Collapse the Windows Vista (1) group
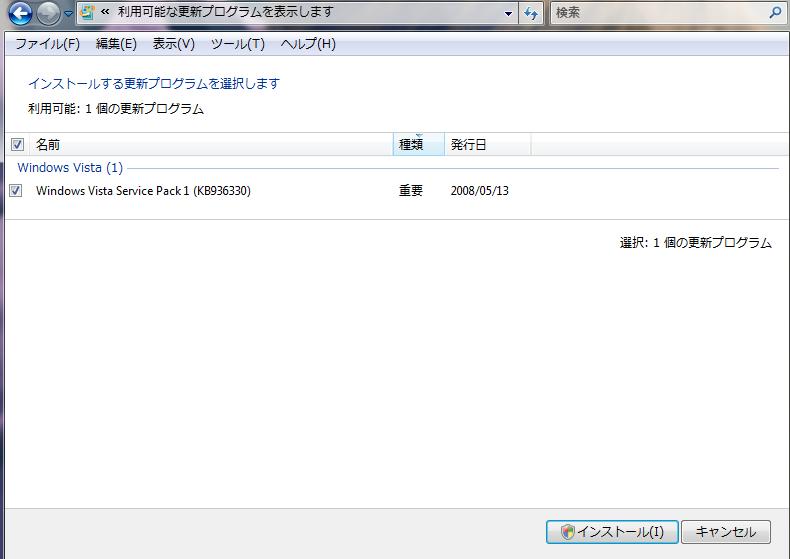This screenshot has width=790, height=559. pos(70,167)
